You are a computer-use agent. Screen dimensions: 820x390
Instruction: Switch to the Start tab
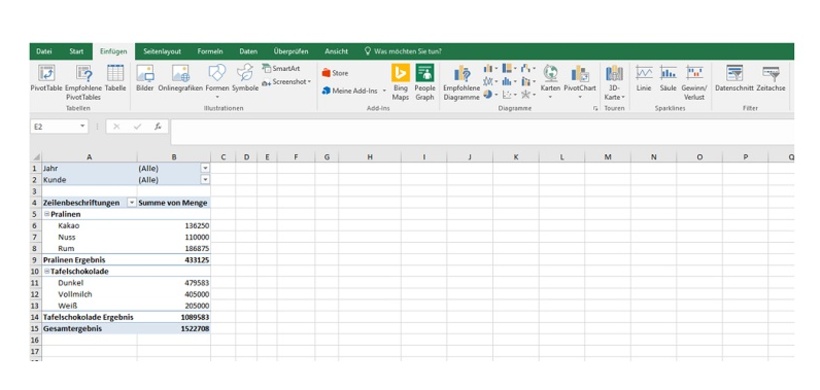click(76, 51)
